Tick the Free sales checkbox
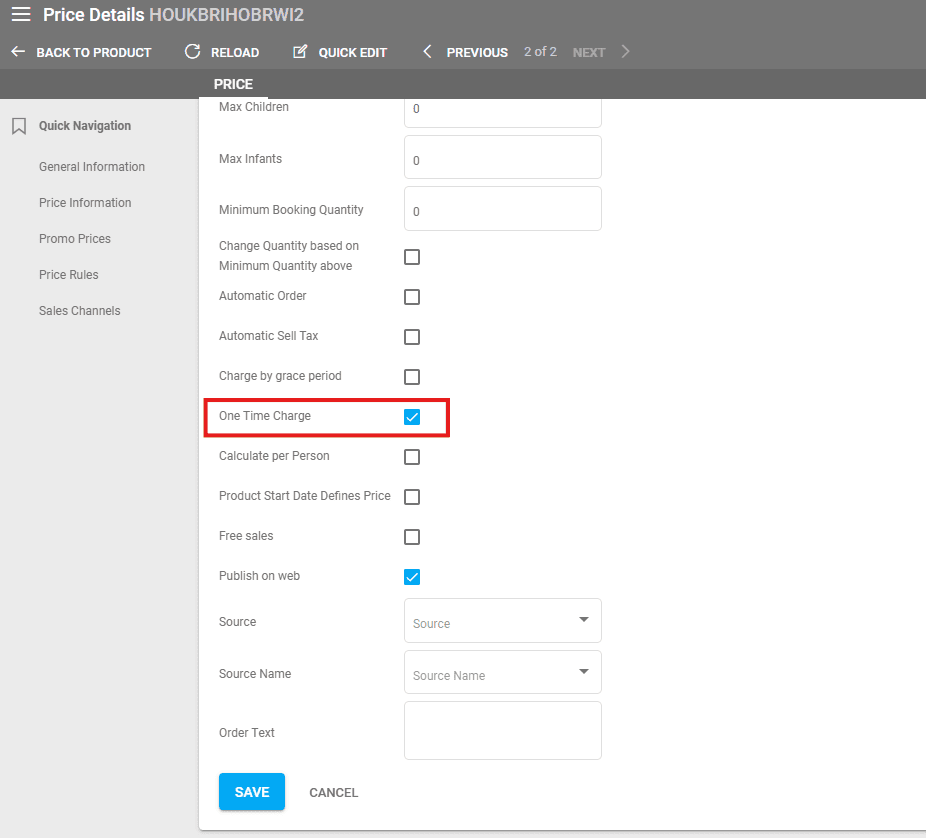Viewport: 926px width, 838px height. pyautogui.click(x=412, y=537)
